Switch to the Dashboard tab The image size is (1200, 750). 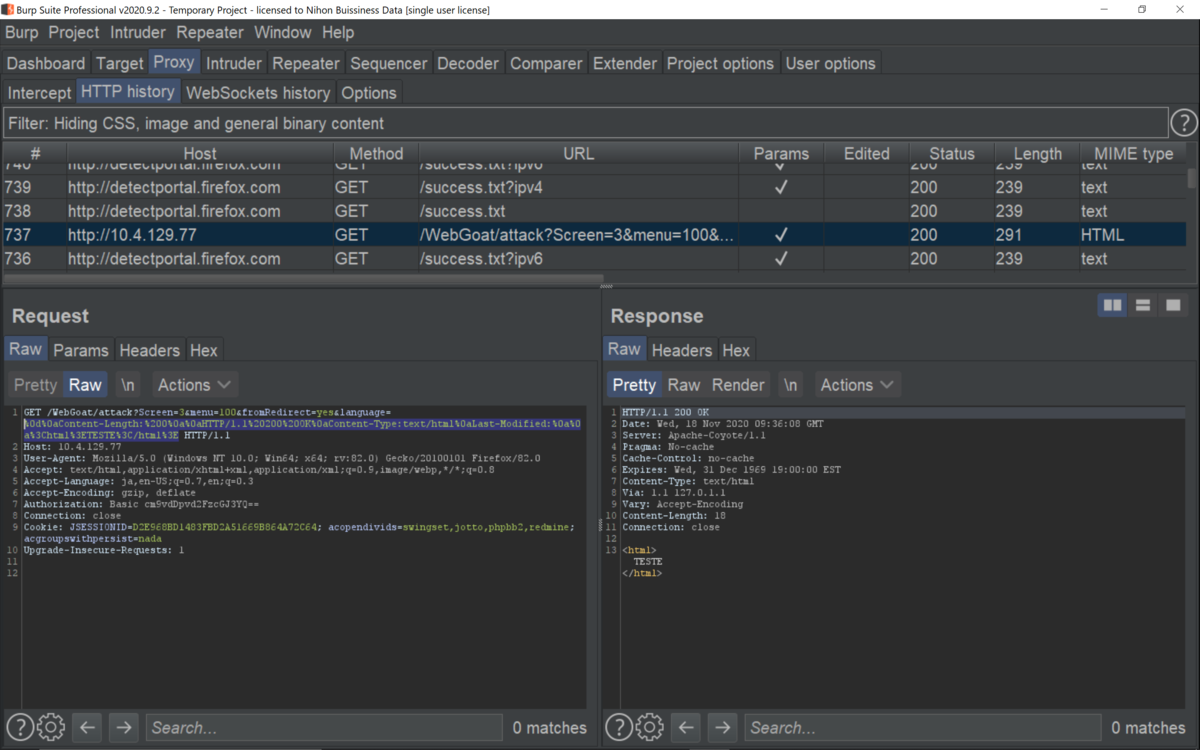[46, 63]
